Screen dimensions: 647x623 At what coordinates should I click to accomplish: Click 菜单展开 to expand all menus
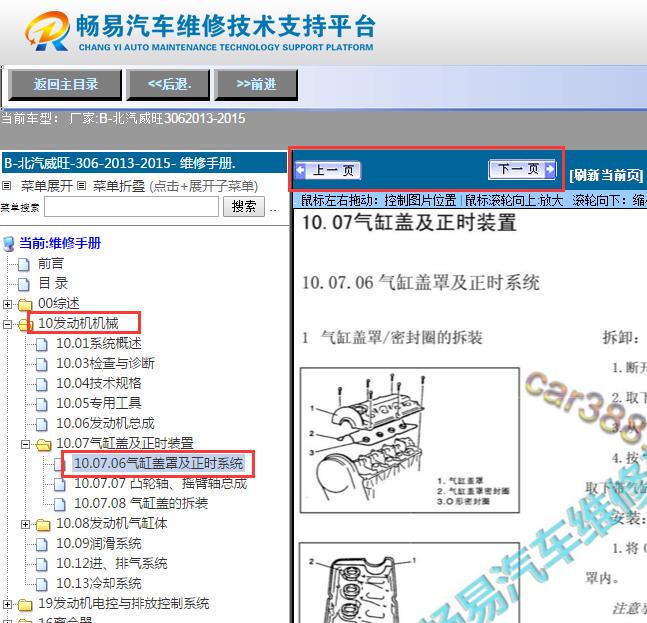point(47,186)
